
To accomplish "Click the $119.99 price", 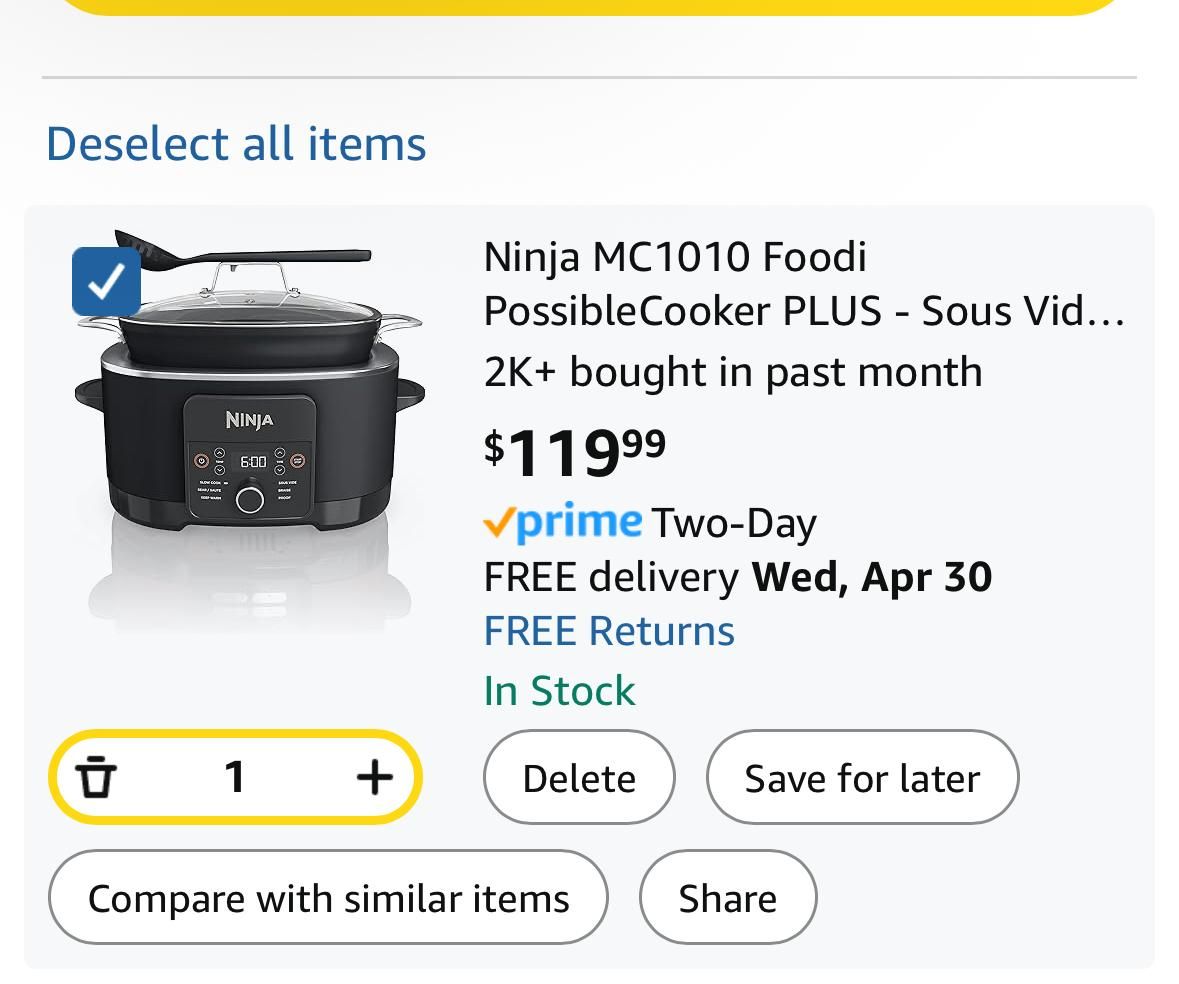I will (575, 451).
